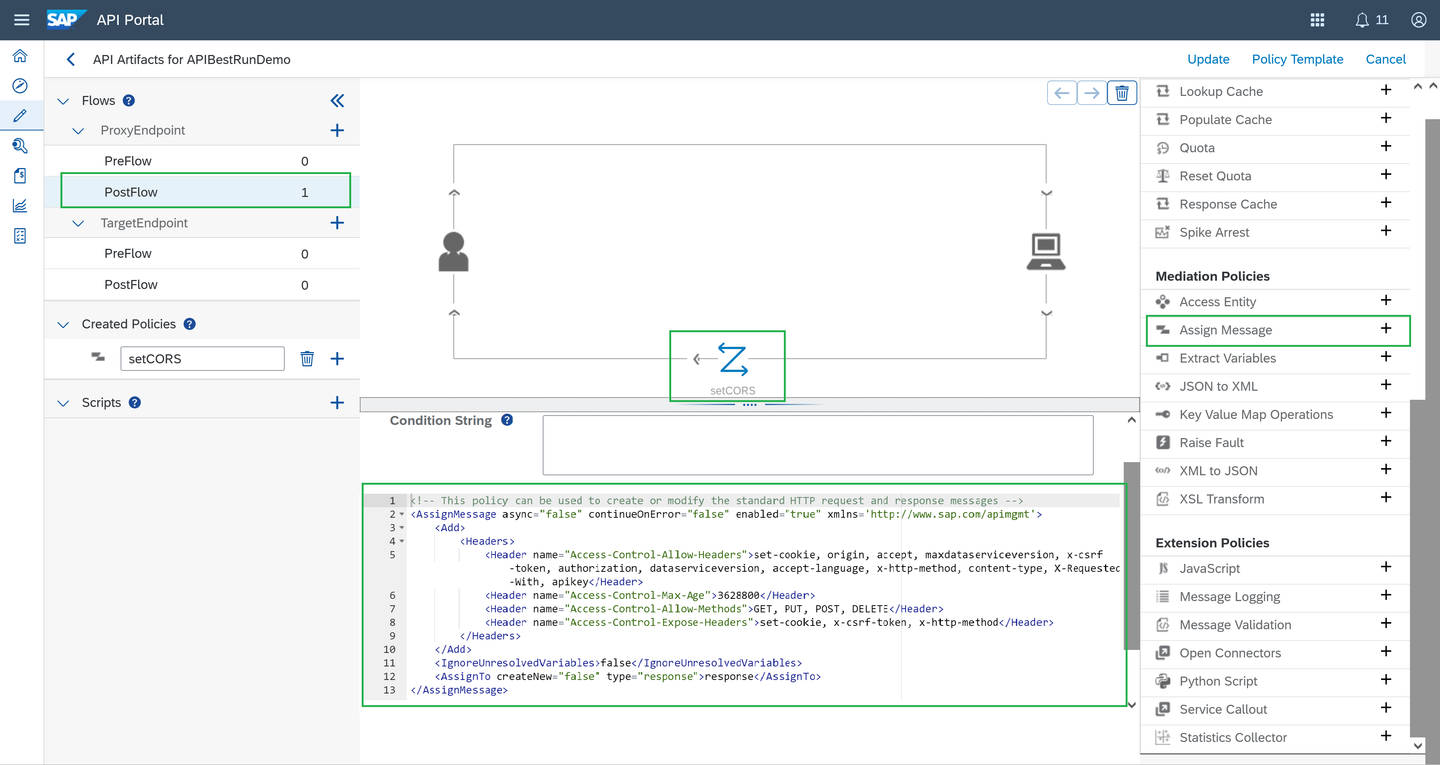
Task: Fold the Headers element at line 4
Action: pos(402,541)
